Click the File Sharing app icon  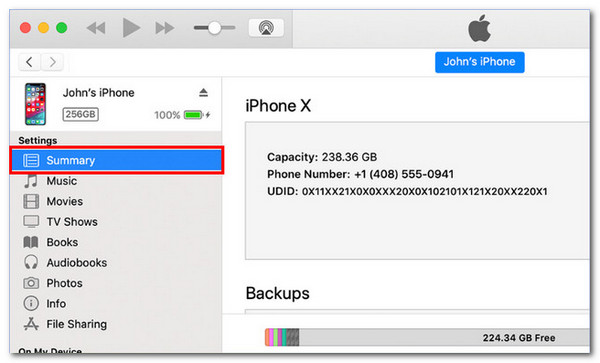[x=31, y=324]
